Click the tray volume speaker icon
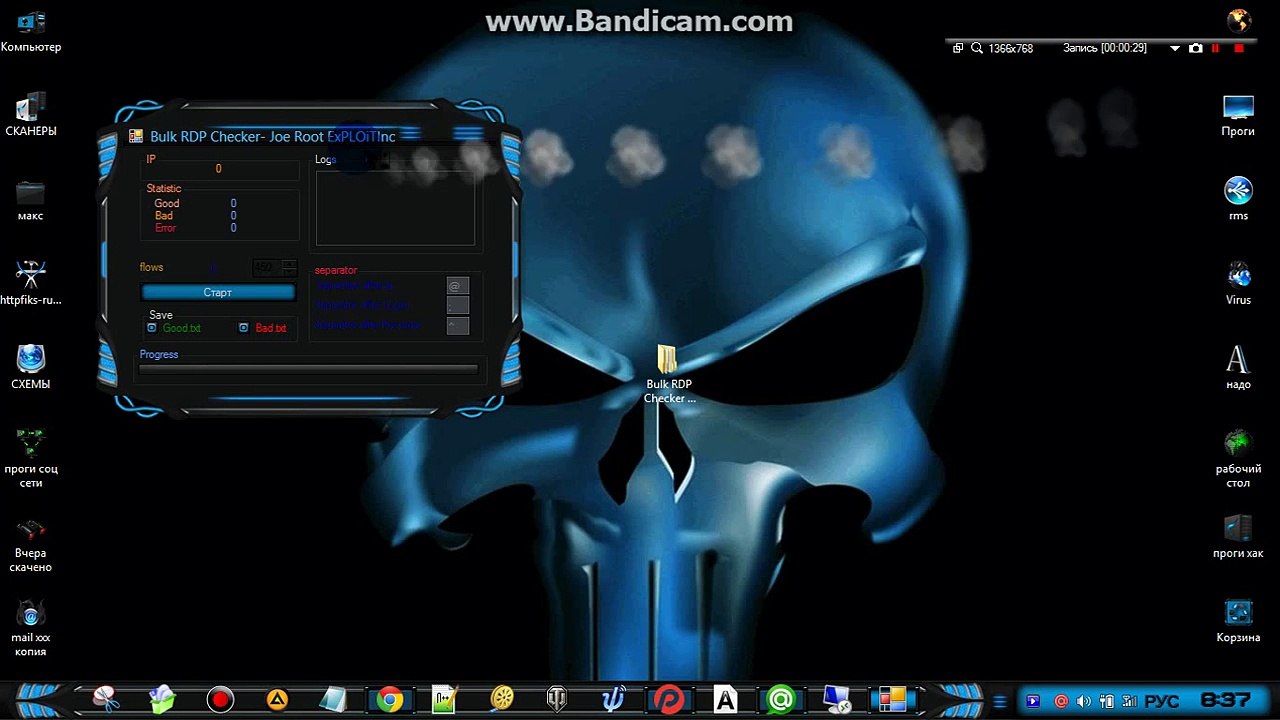The image size is (1280, 720). [1083, 701]
